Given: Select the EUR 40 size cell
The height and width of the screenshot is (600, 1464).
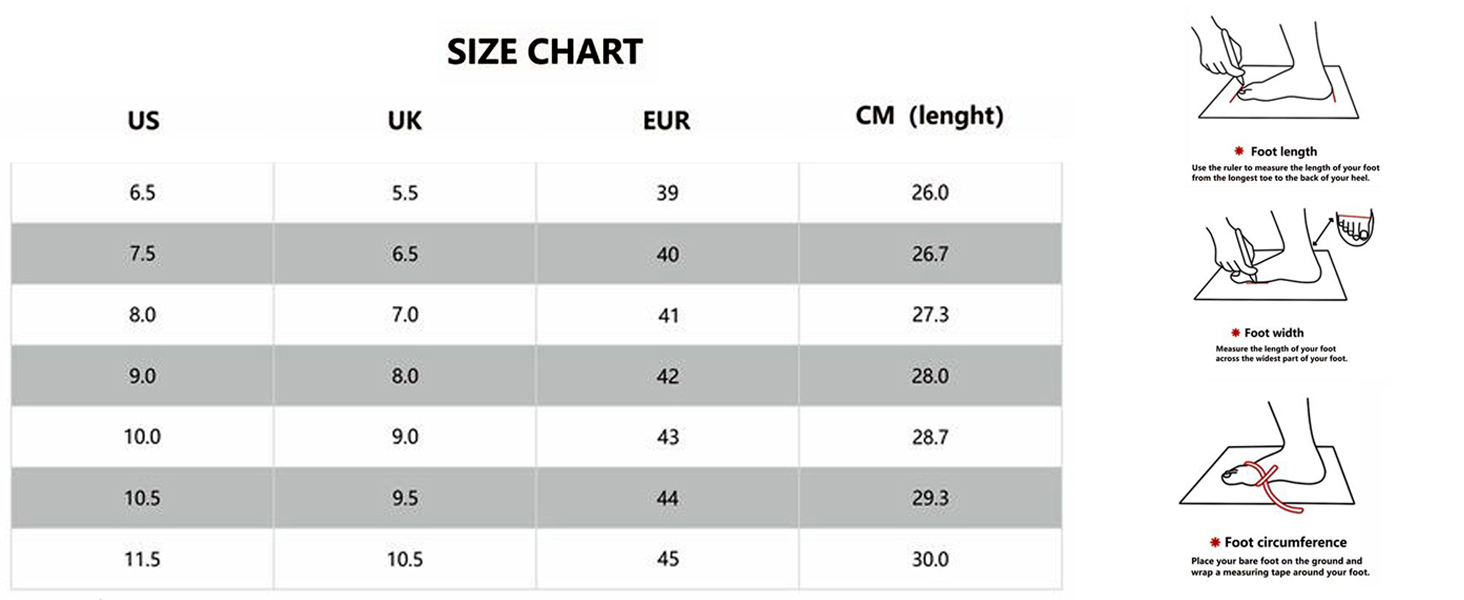Looking at the screenshot, I should (667, 254).
